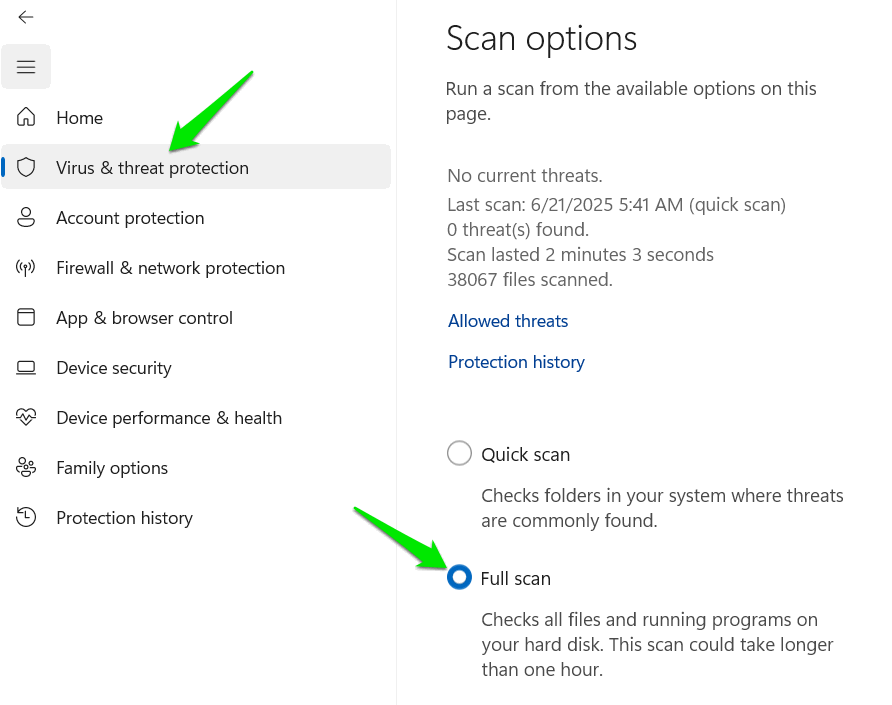Screen dimensions: 892x705
Task: Click the Home house icon
Action: (x=26, y=118)
